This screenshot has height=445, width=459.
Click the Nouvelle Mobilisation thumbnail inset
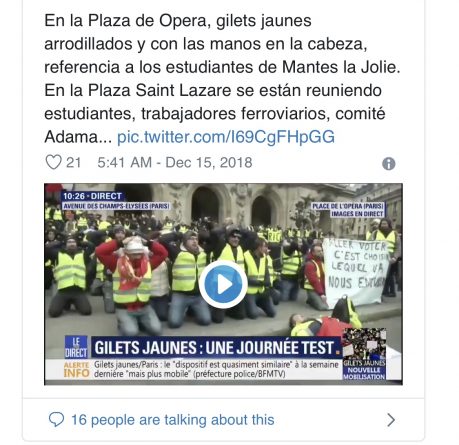[364, 354]
